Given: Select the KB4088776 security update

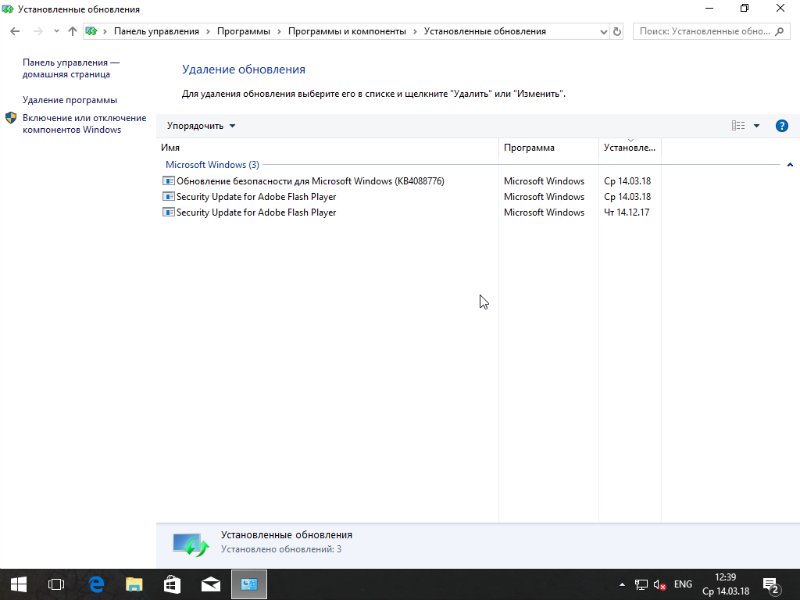Looking at the screenshot, I should click(x=310, y=181).
